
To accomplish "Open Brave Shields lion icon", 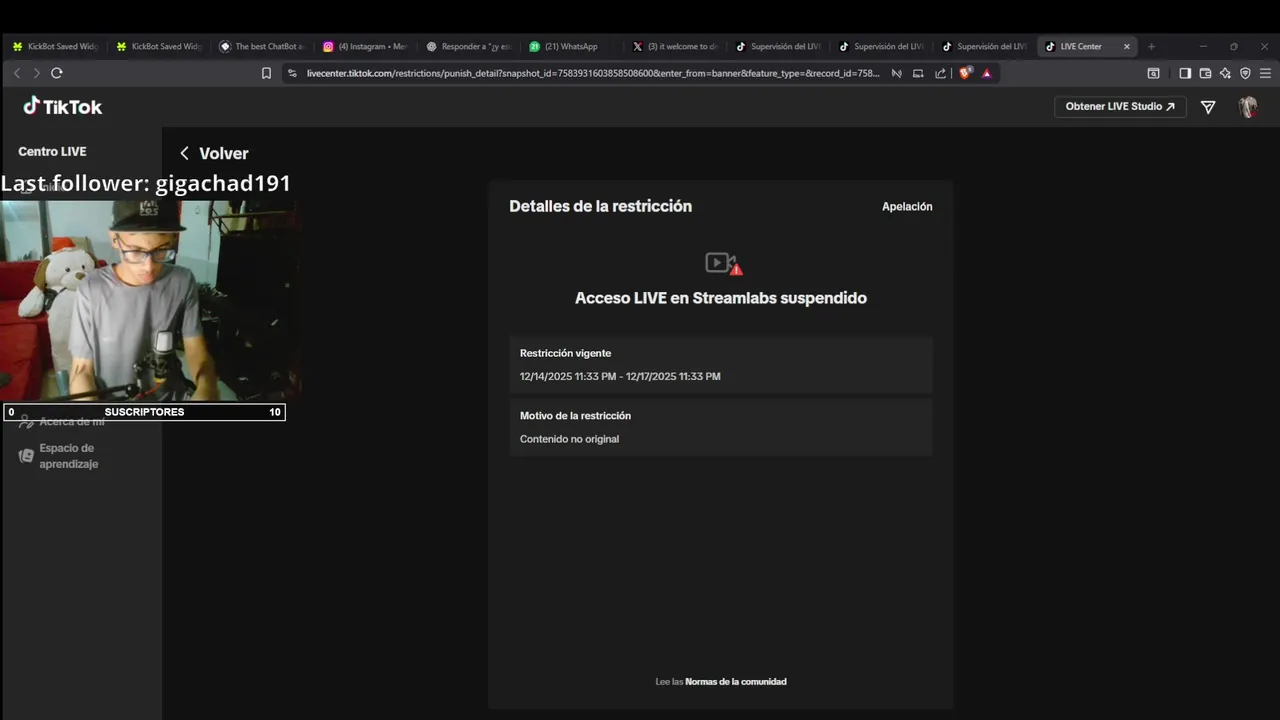I will pyautogui.click(x=965, y=73).
